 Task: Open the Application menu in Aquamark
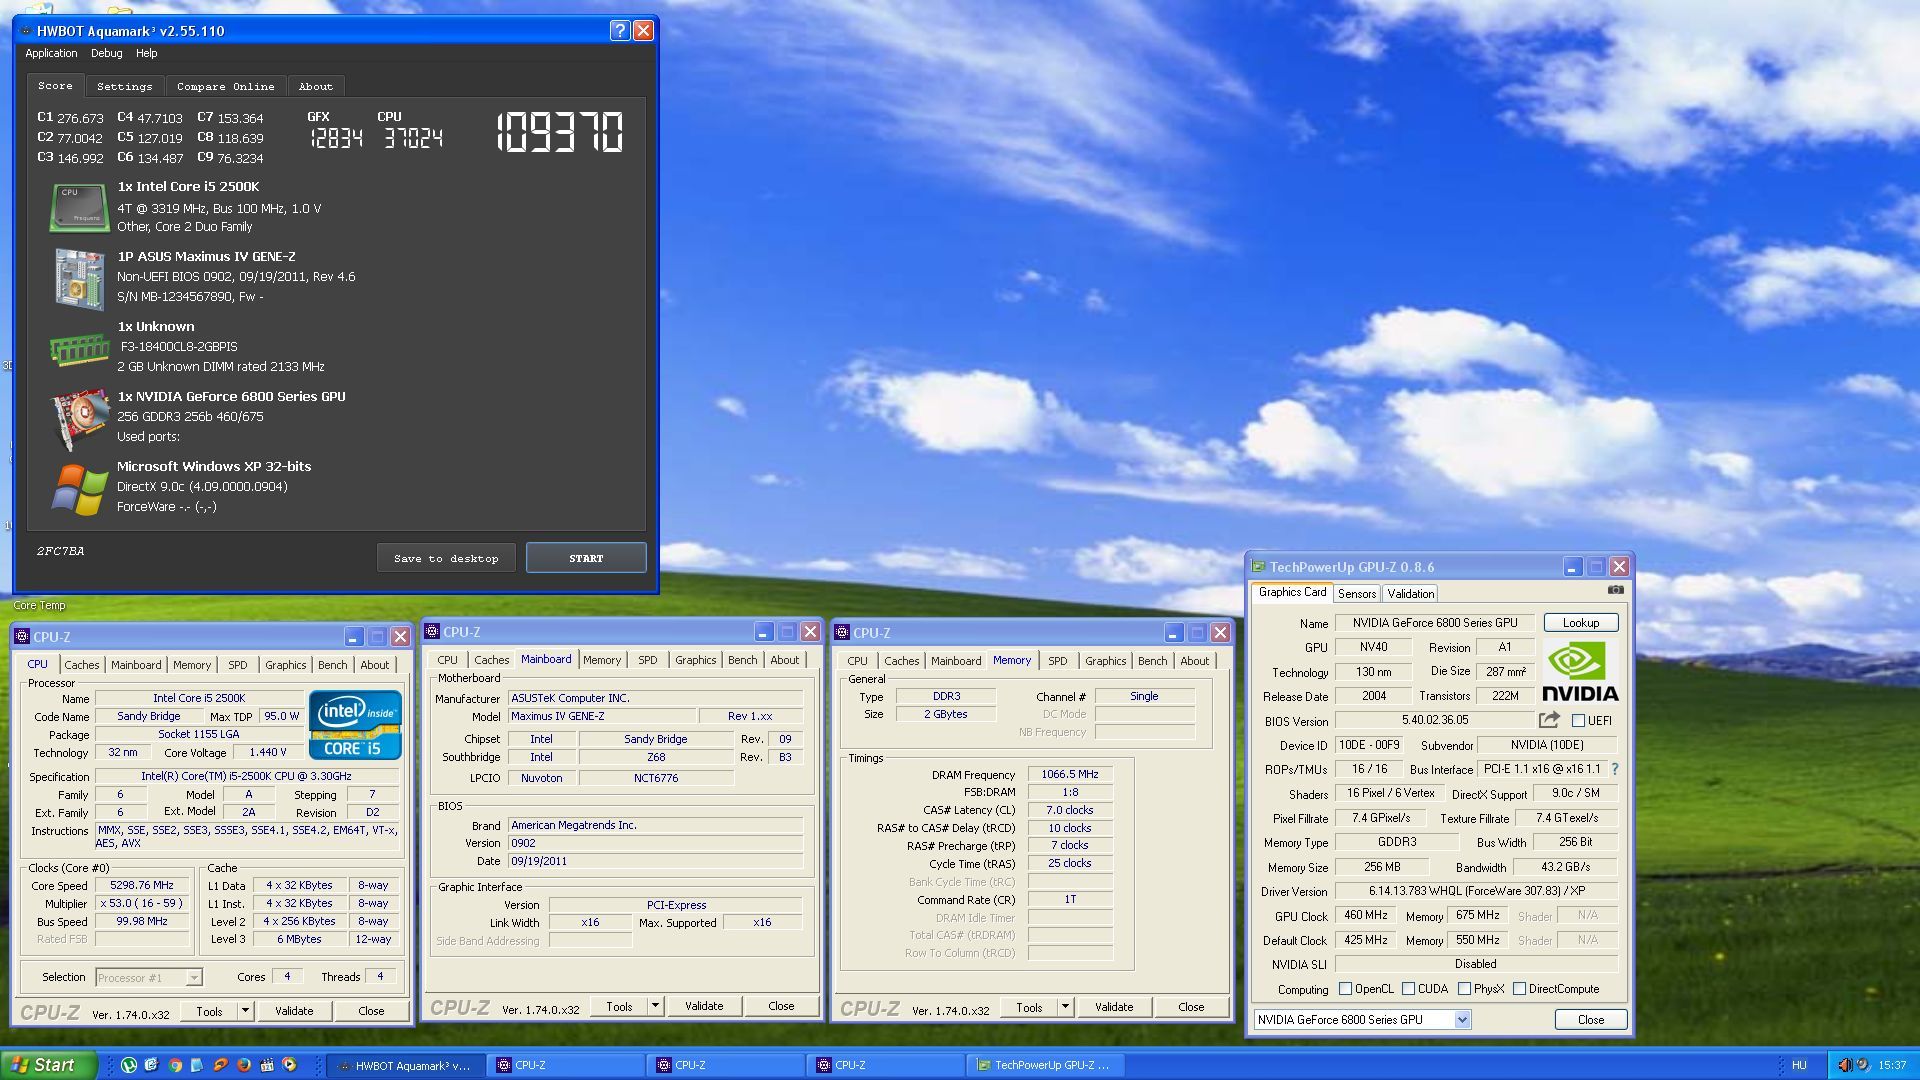(51, 54)
